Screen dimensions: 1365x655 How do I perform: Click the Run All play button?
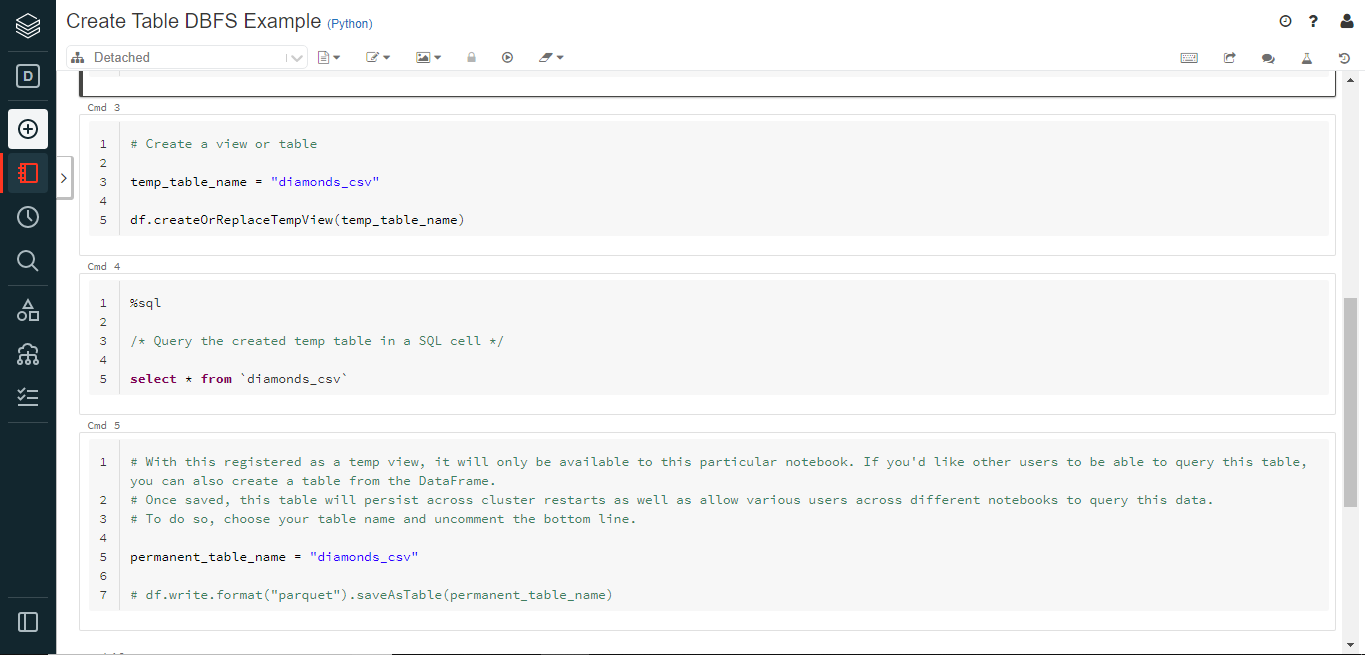[x=508, y=58]
